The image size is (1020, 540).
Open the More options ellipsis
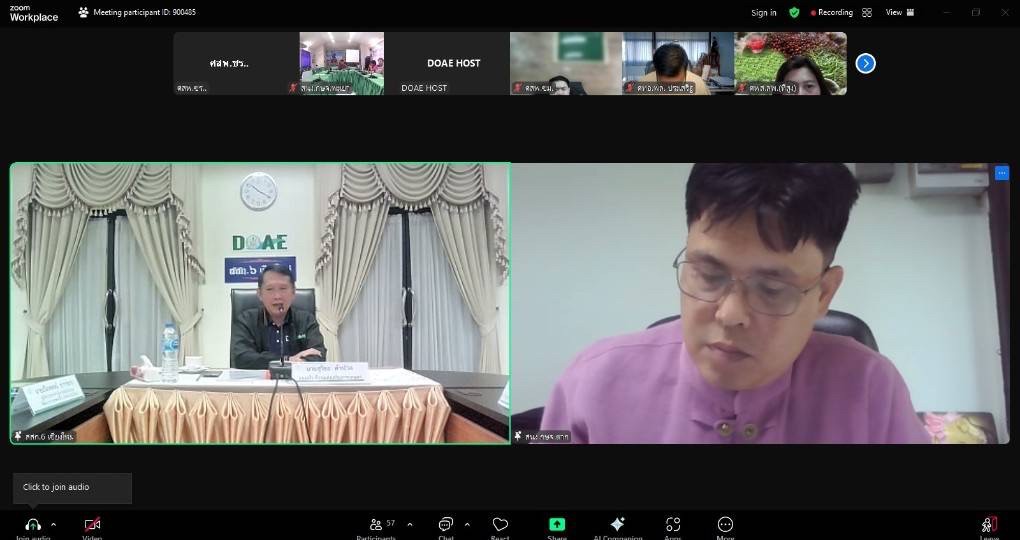(x=725, y=525)
